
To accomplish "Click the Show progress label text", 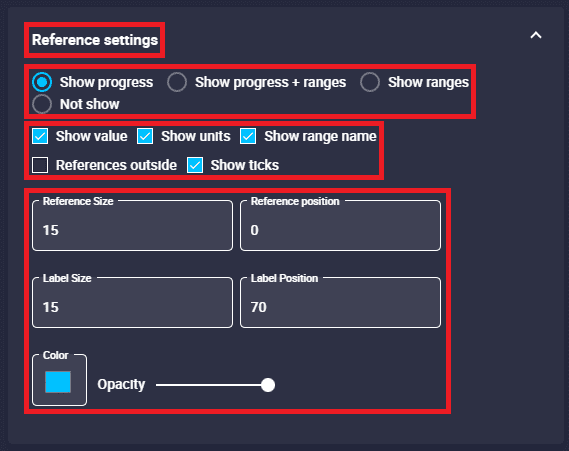I will 106,82.
